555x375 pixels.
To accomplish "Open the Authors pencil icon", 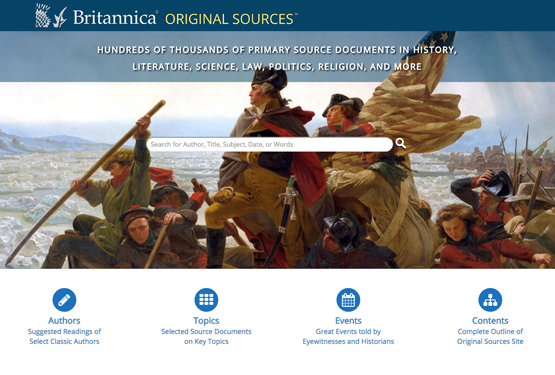I will 64,300.
